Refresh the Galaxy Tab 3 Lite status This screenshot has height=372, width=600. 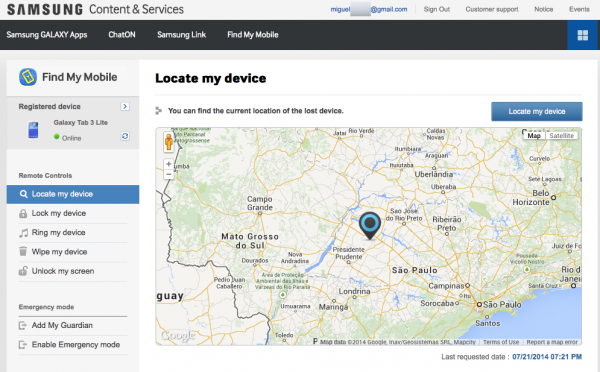pyautogui.click(x=125, y=136)
